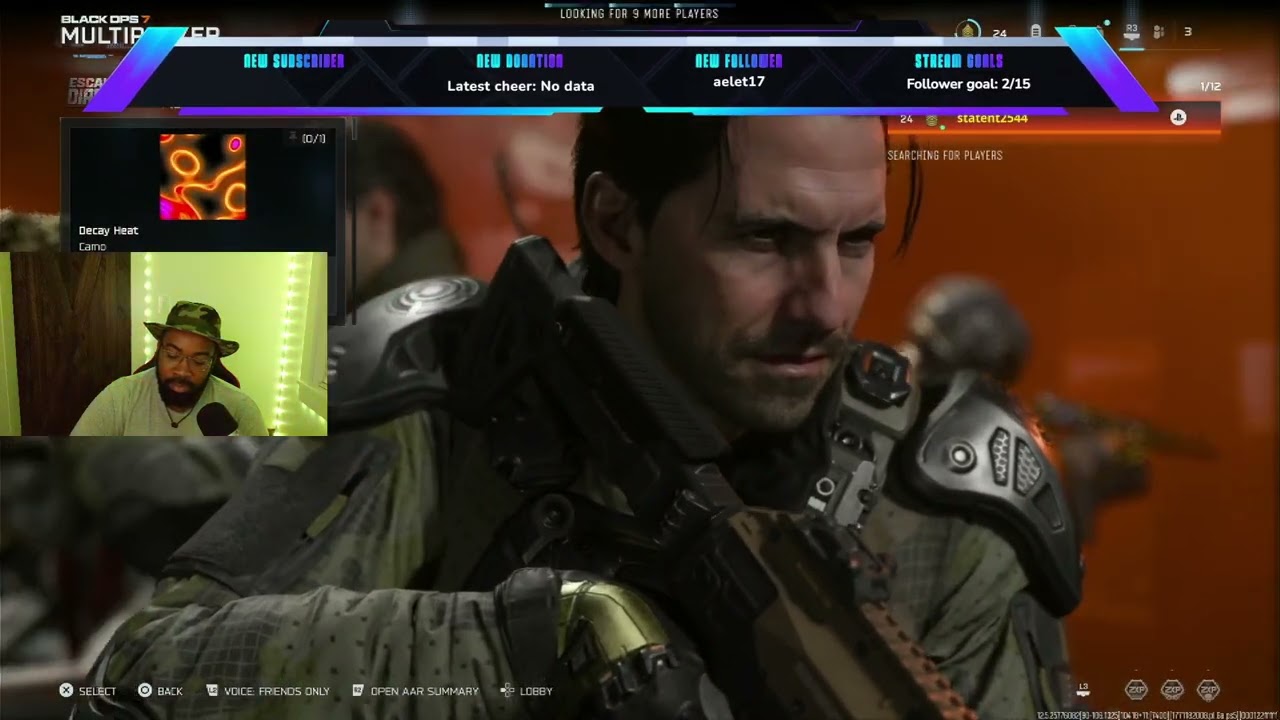Click the statent2544 player name row

[1054, 118]
